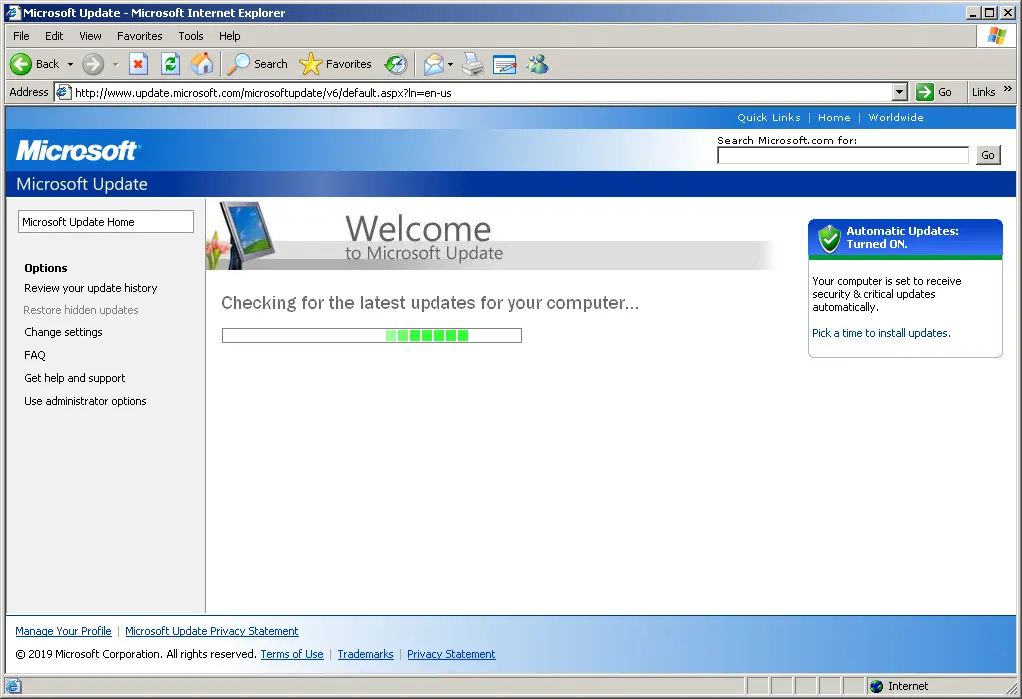
Task: Click the IE icon in title bar
Action: point(13,12)
